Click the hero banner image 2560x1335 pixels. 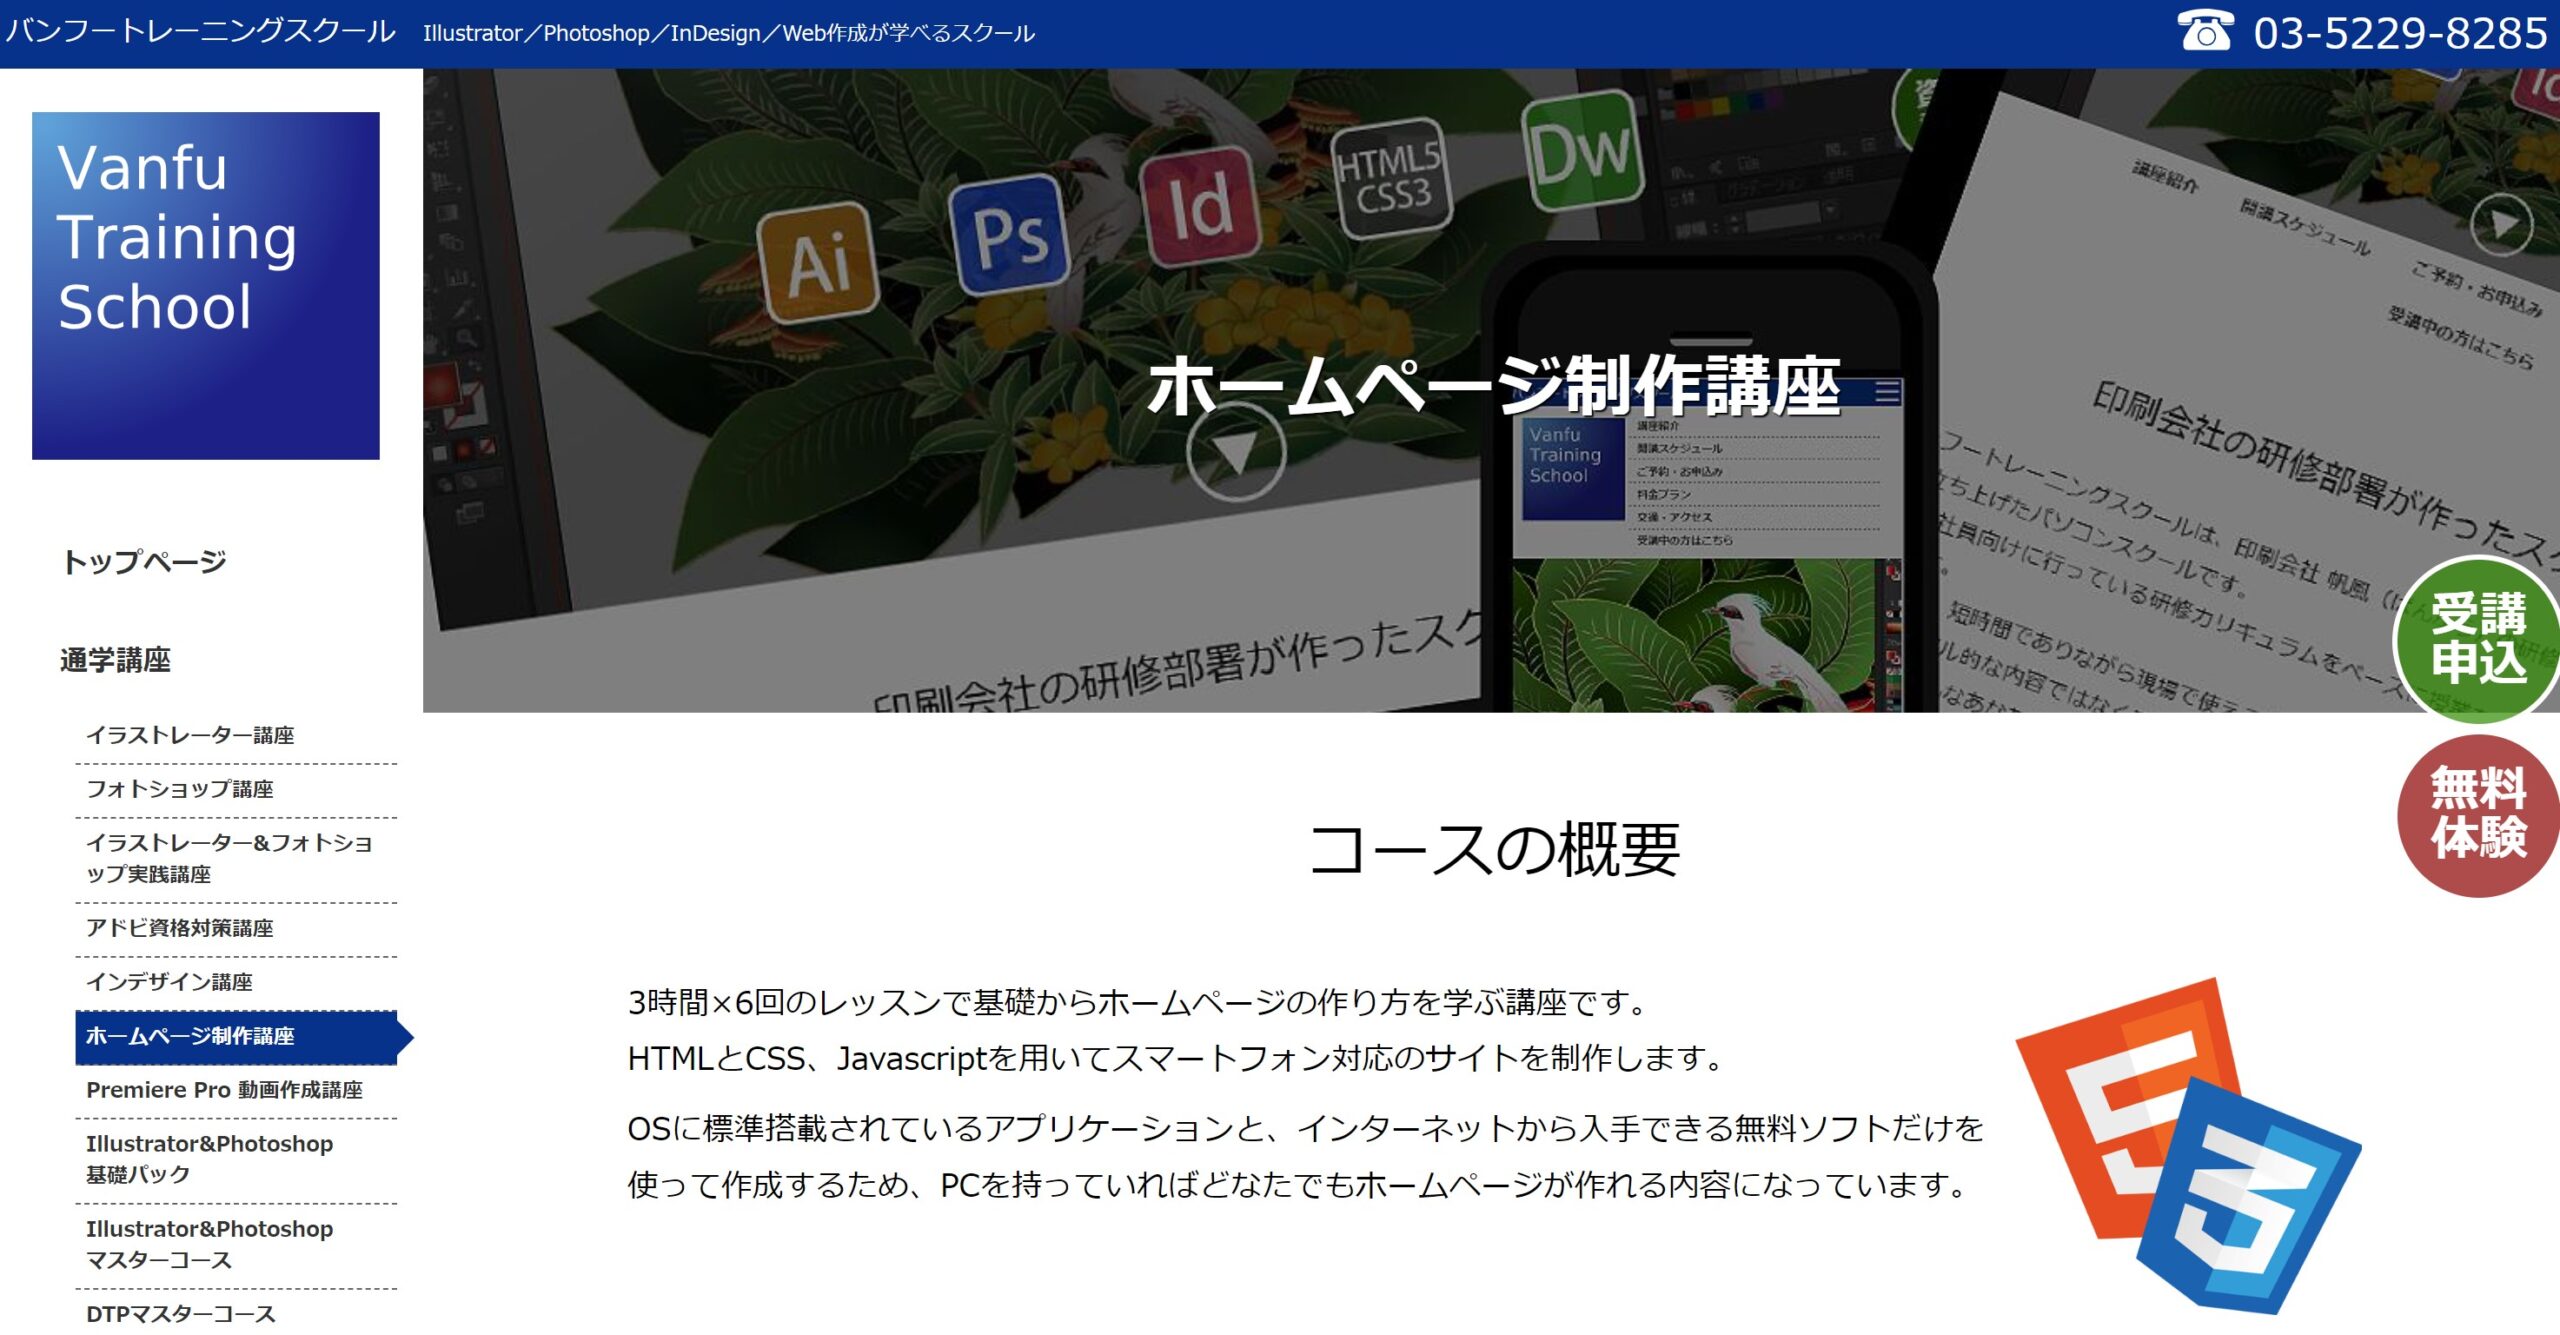click(1491, 390)
